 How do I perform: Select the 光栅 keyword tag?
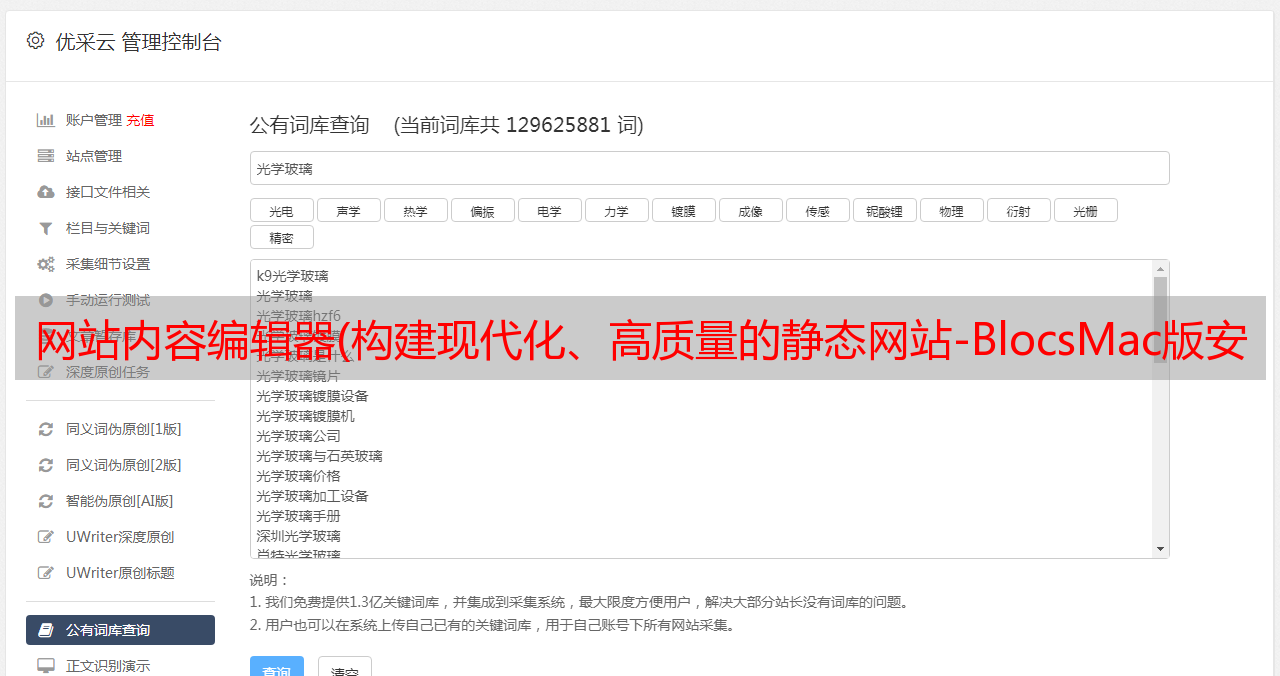[1085, 210]
